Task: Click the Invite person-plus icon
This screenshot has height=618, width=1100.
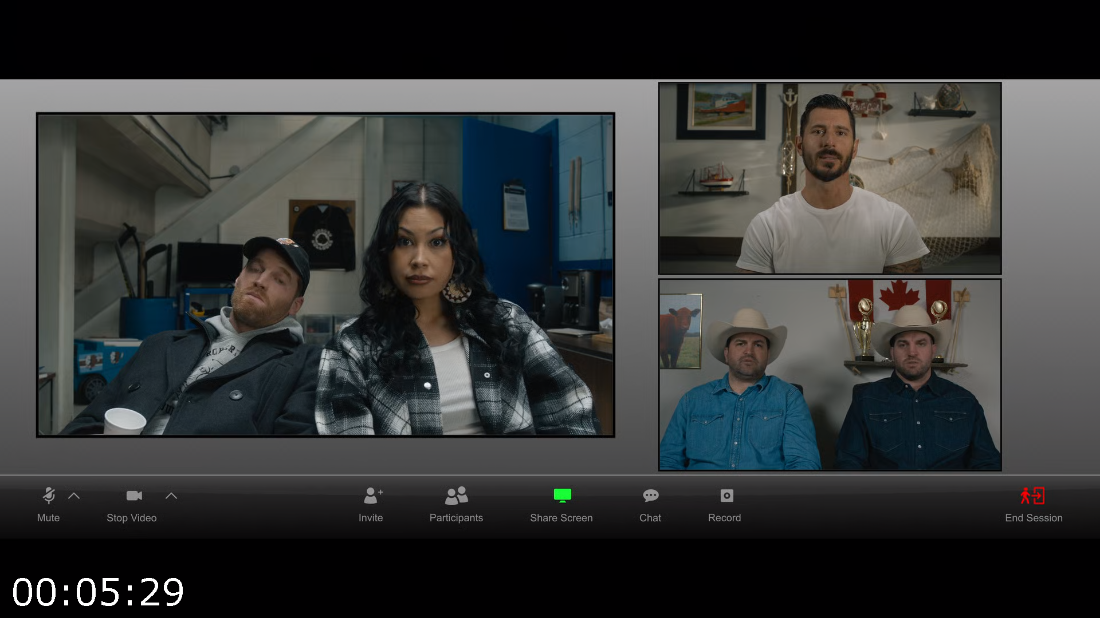Action: (x=372, y=496)
